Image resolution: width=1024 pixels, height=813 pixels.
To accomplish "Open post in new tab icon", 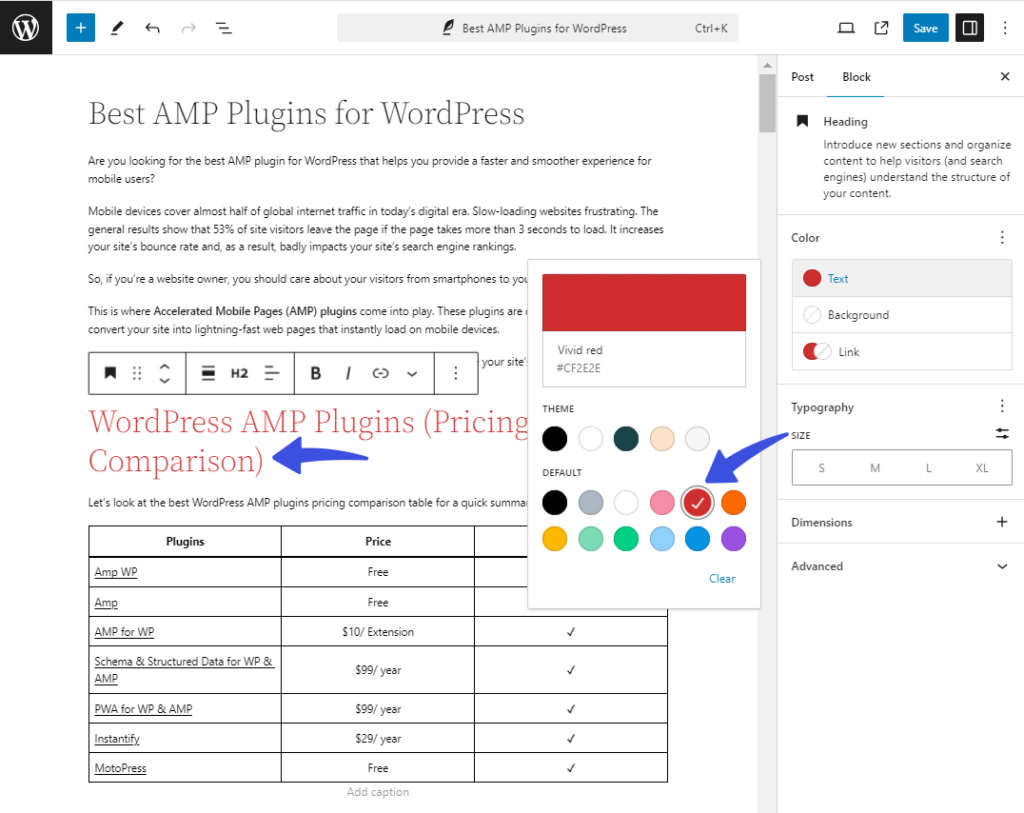I will point(881,28).
